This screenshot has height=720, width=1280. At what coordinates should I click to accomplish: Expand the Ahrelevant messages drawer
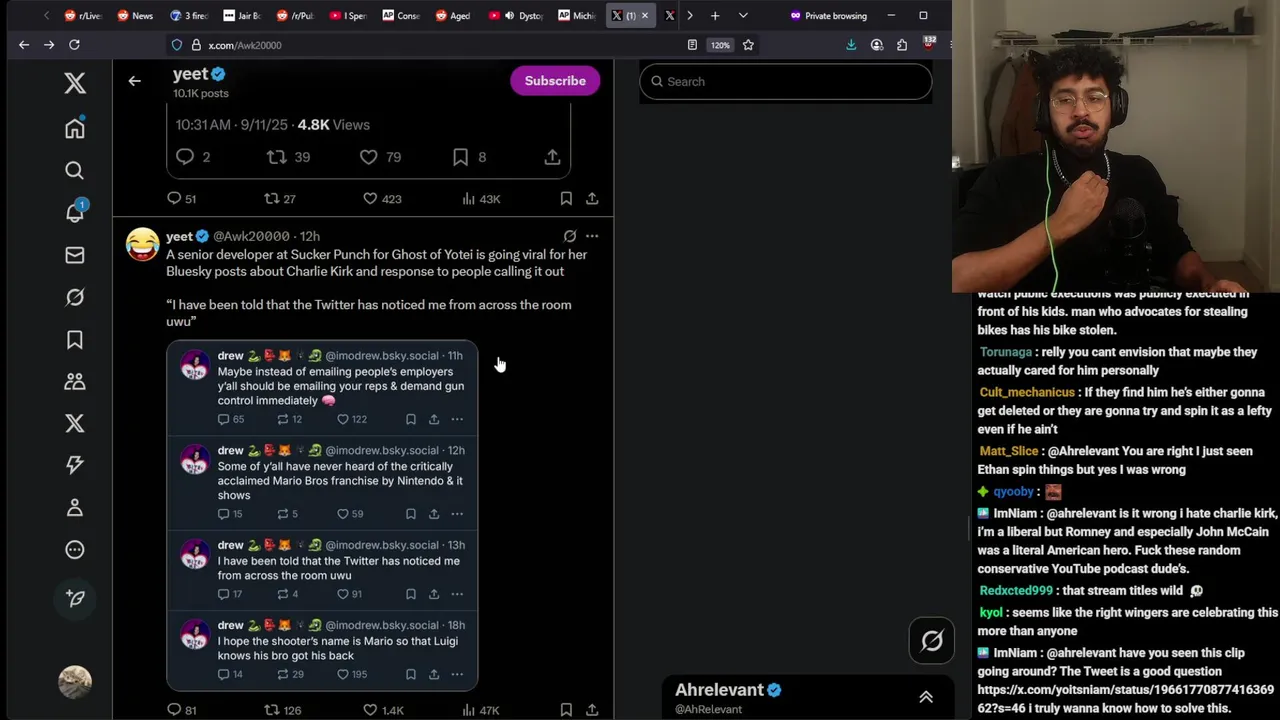[926, 697]
